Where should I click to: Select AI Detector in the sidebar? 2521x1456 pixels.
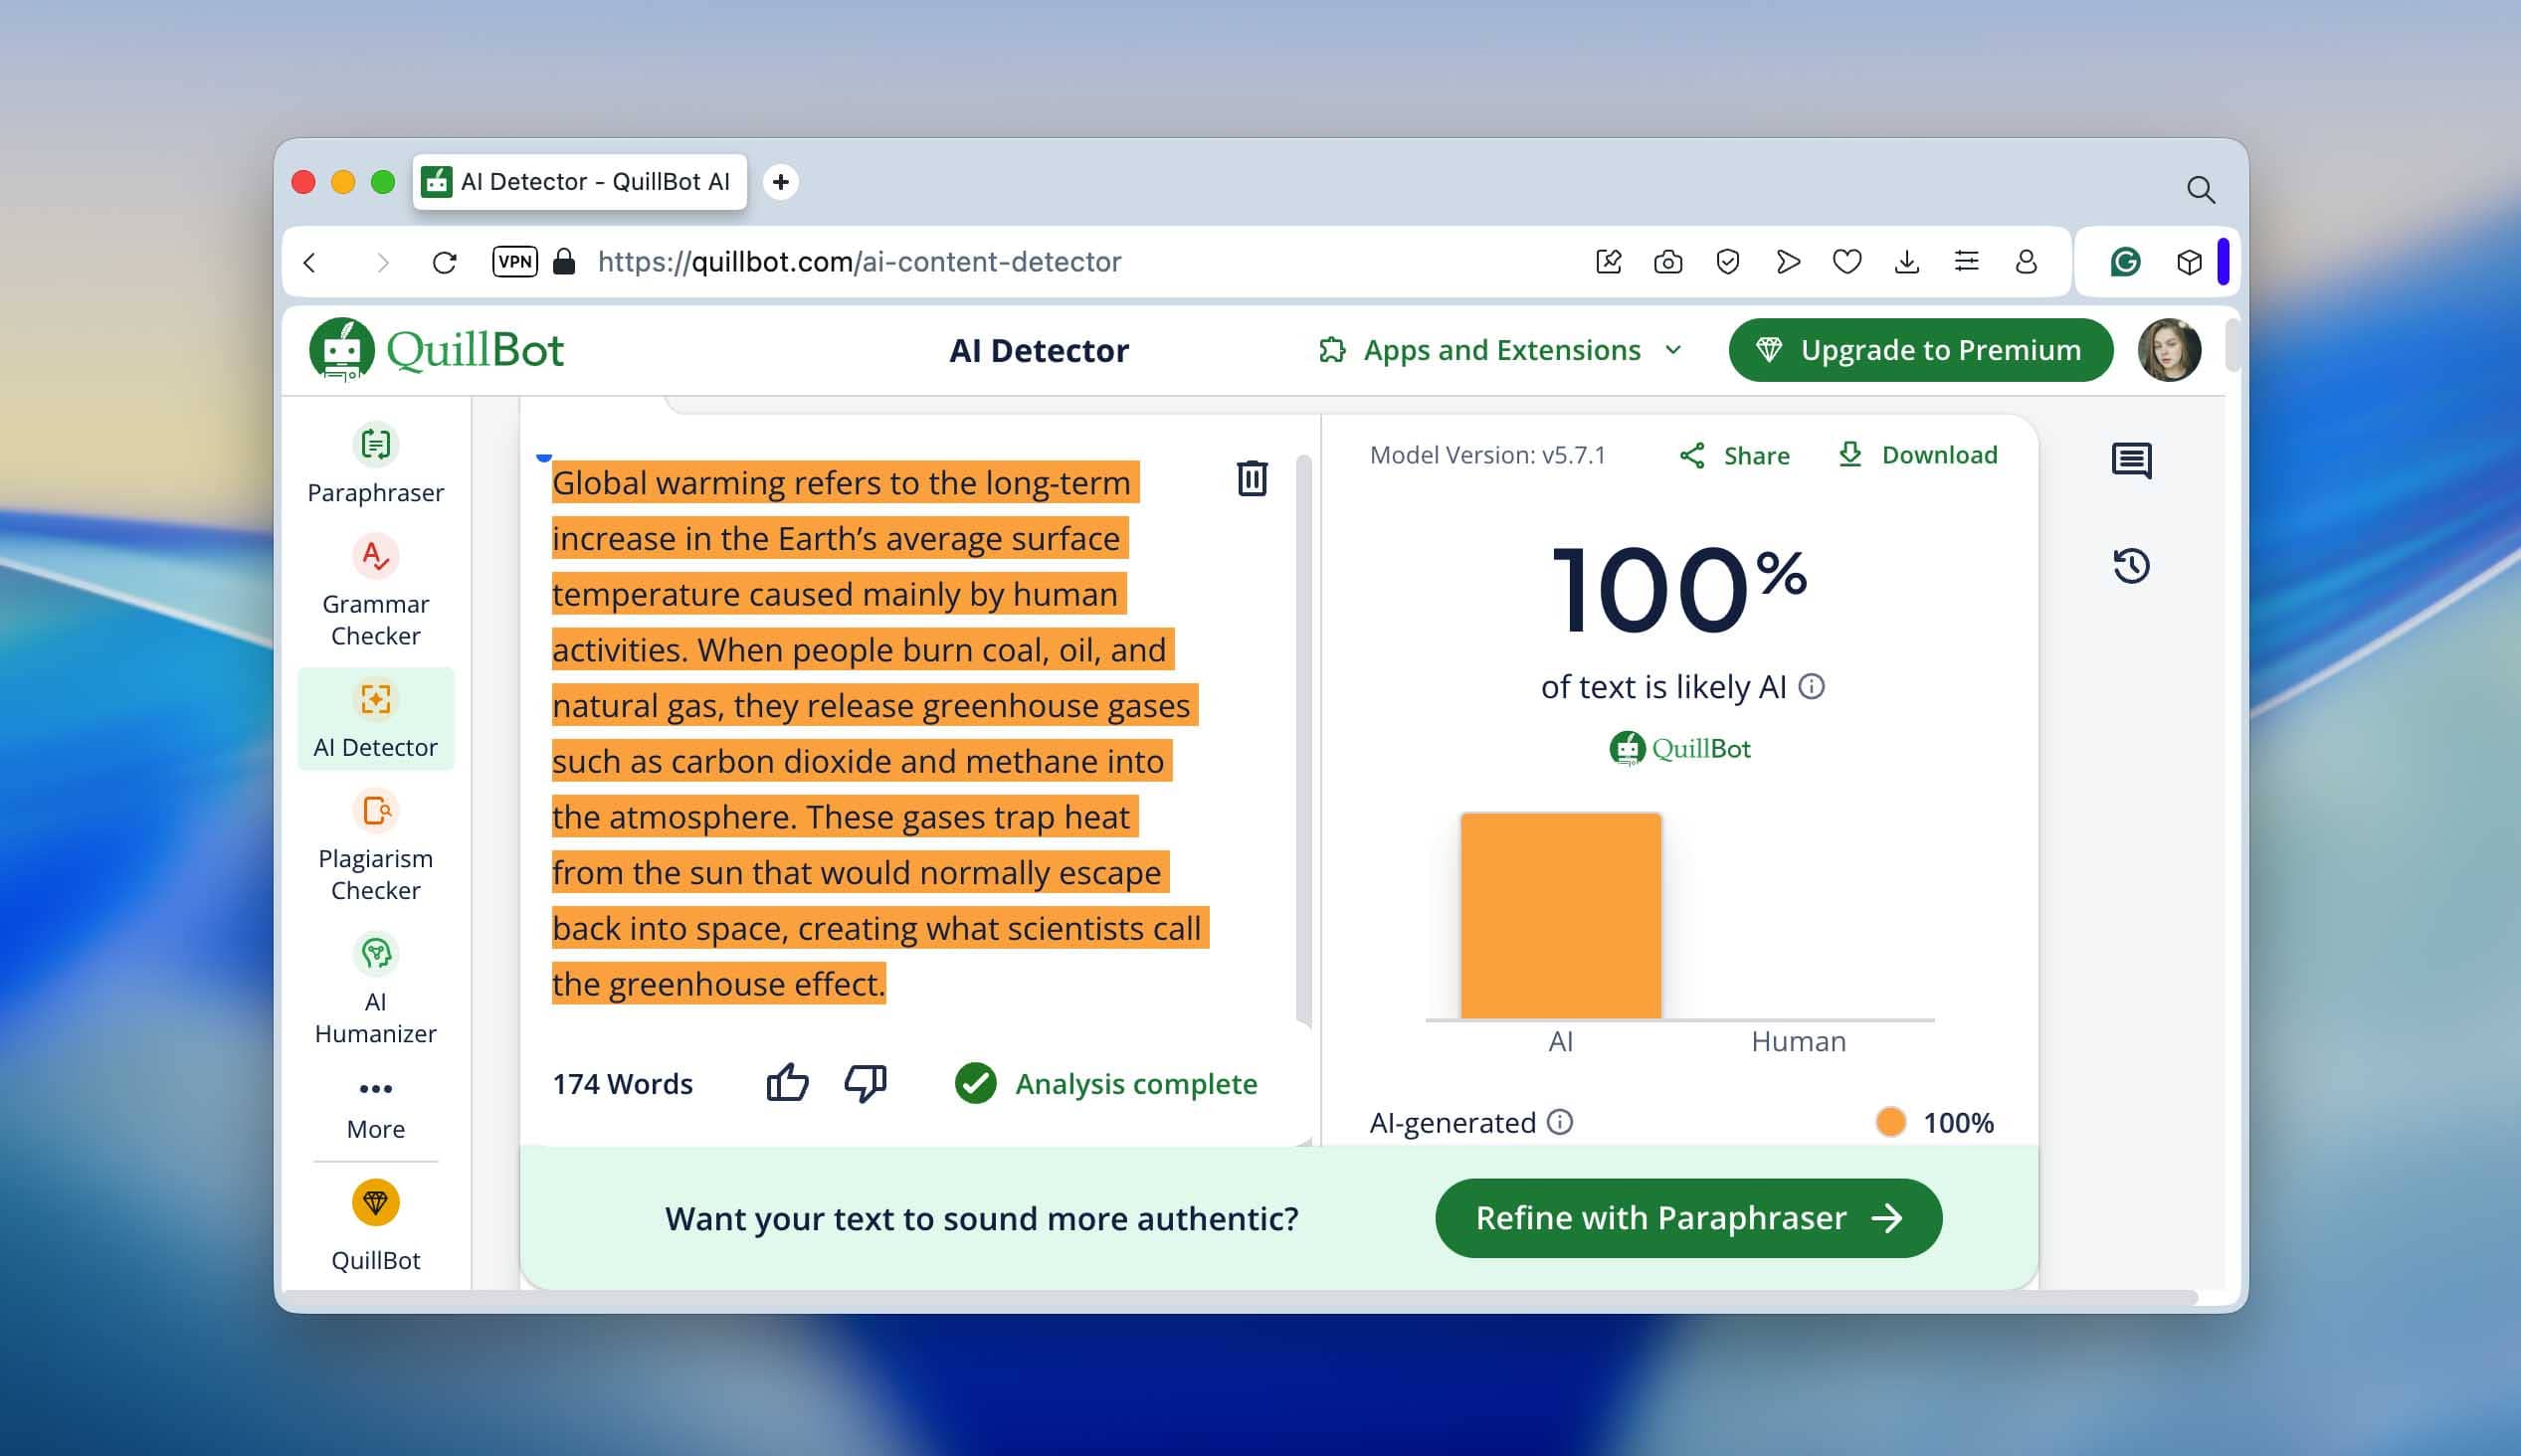[375, 719]
